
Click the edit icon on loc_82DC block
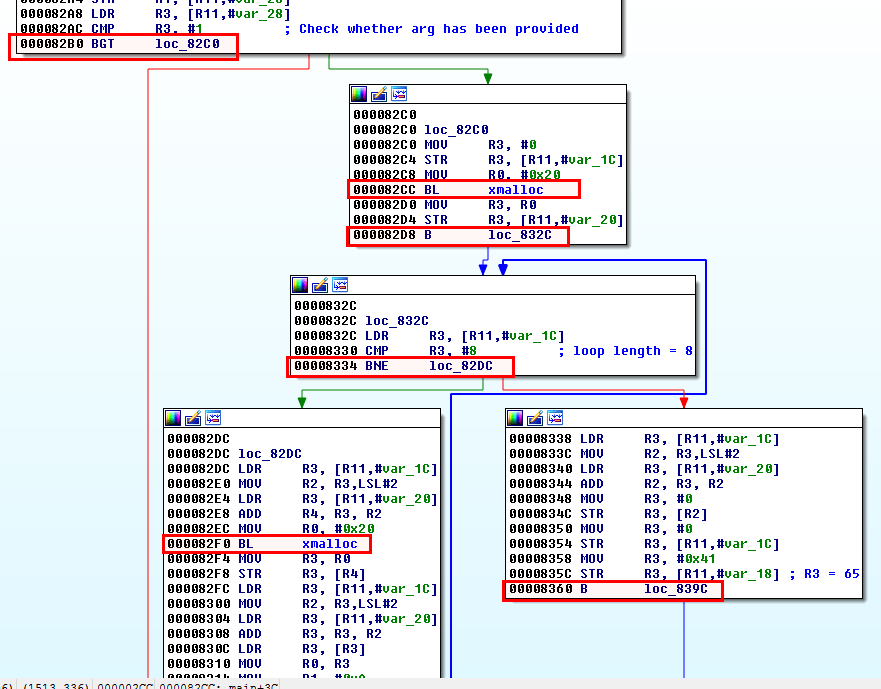coord(193,418)
